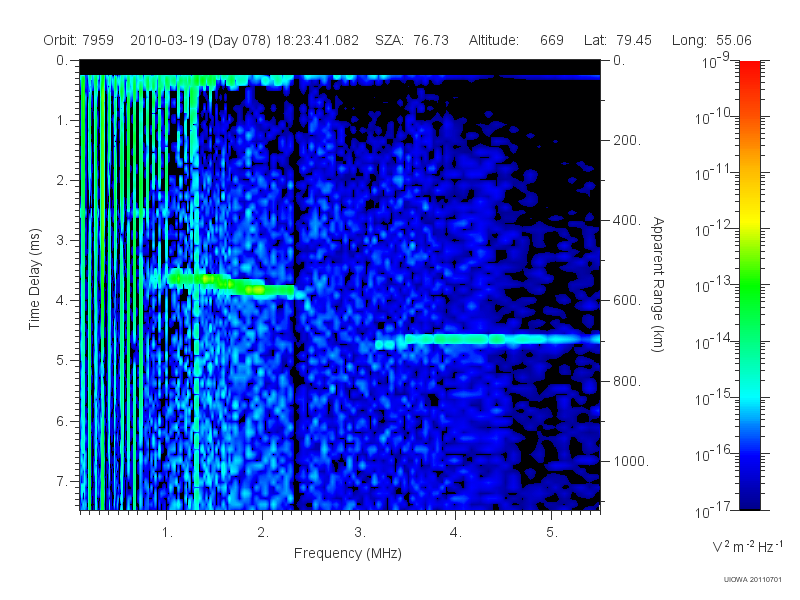This screenshot has width=800, height=600.
Task: Click the Apparent Range (km) axis label
Action: [658, 285]
